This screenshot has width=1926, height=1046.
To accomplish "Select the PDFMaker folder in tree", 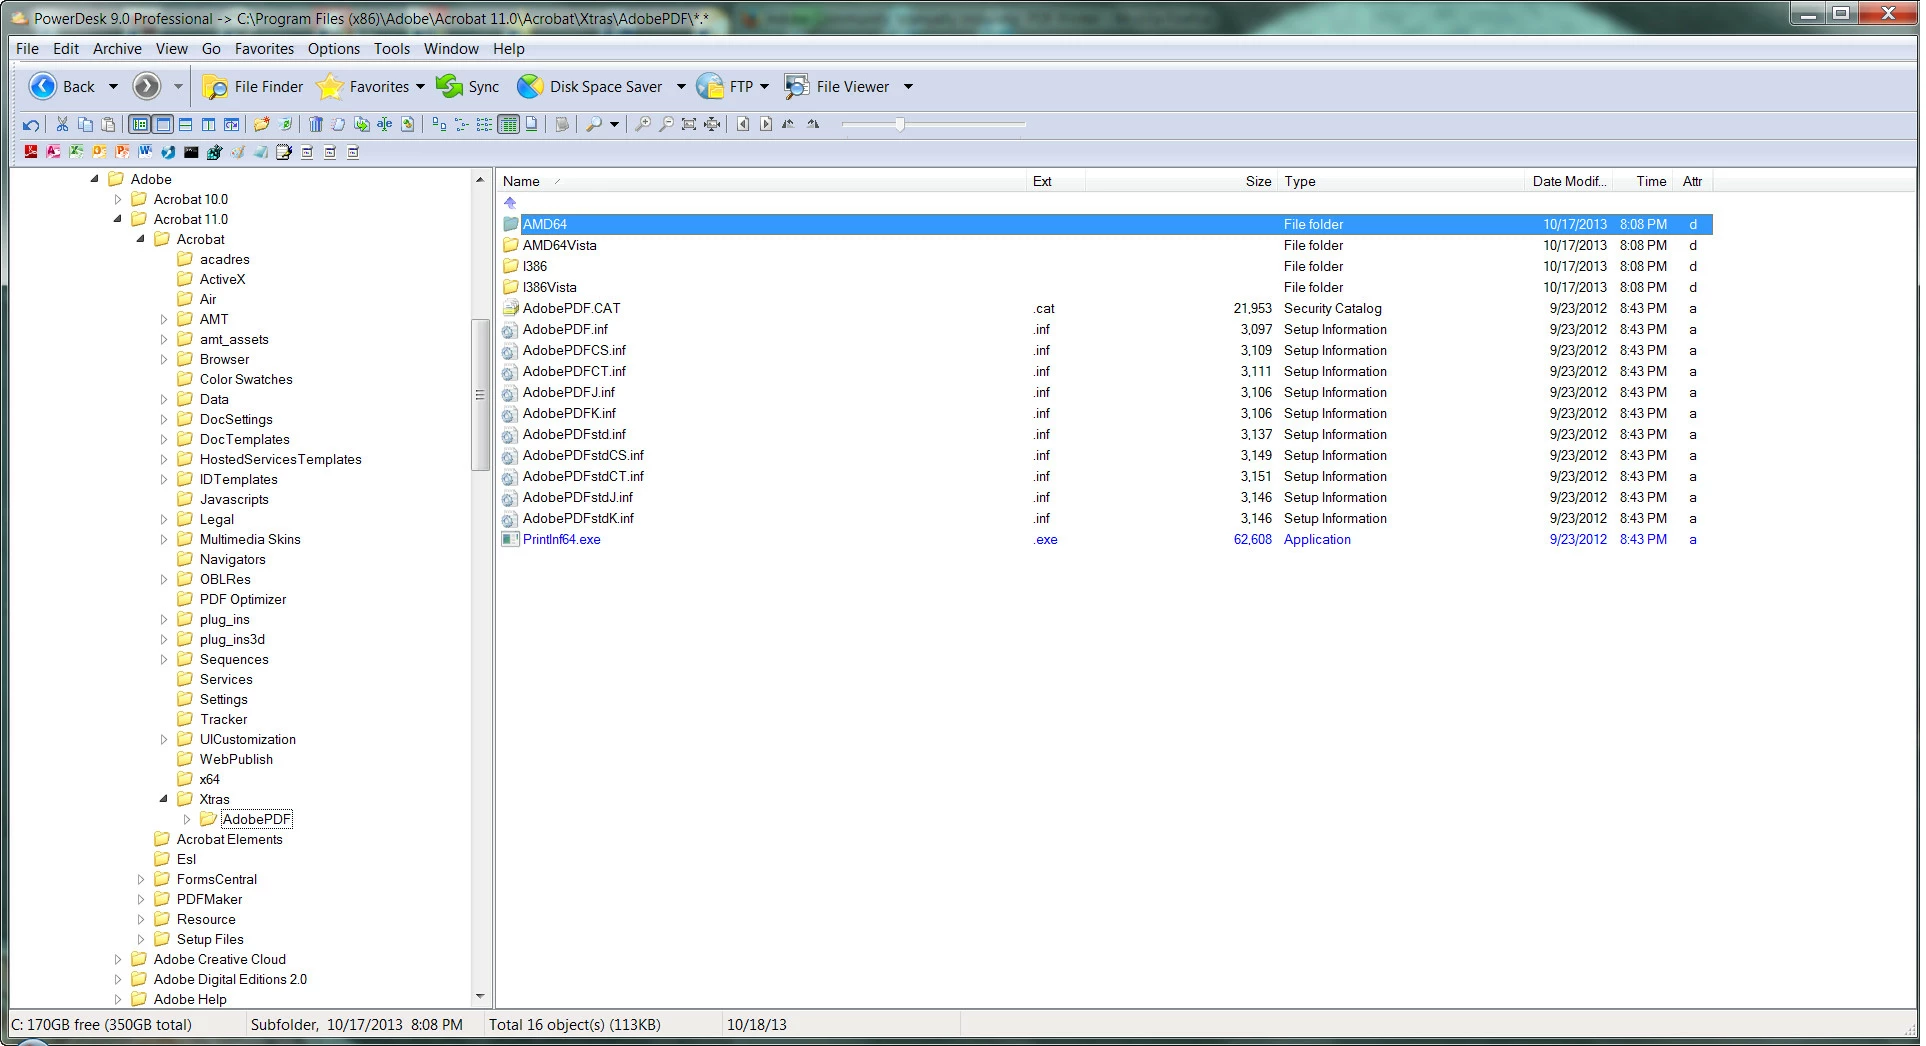I will 209,899.
